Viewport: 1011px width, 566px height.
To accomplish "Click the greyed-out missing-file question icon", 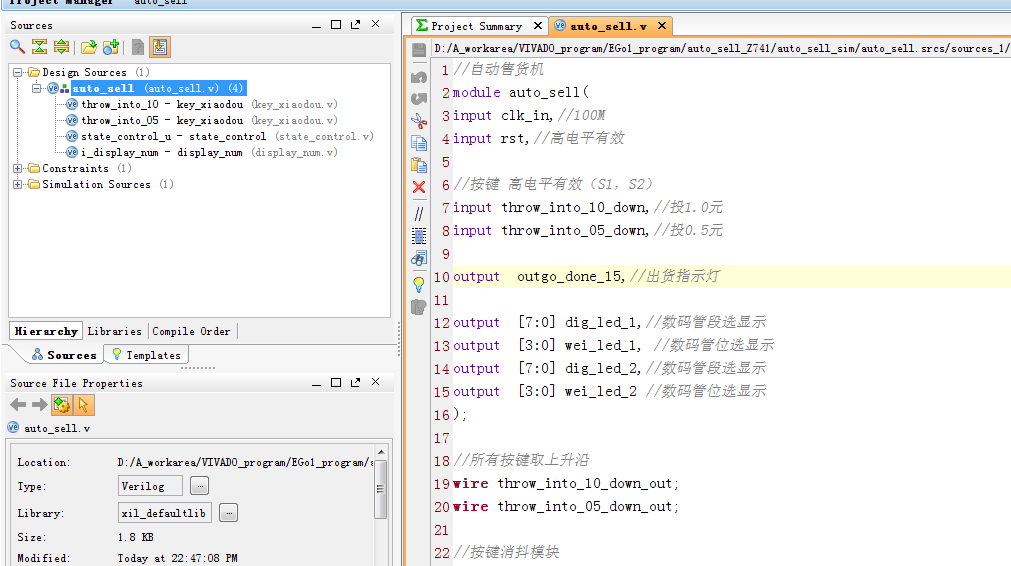I will pyautogui.click(x=137, y=46).
